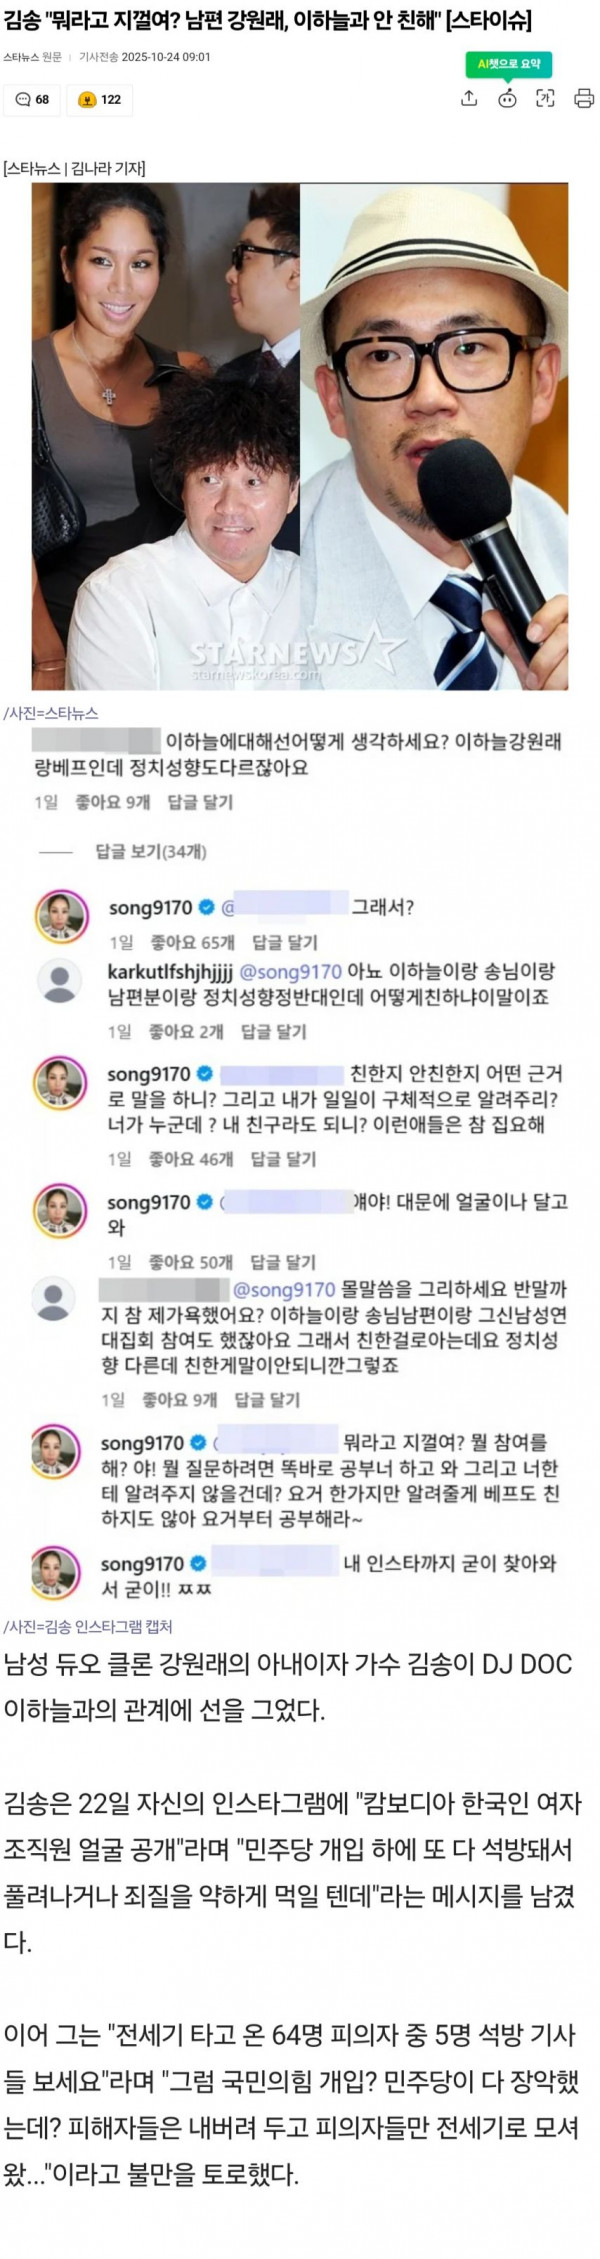Click the print icon
The image size is (600, 2259).
[x=584, y=98]
